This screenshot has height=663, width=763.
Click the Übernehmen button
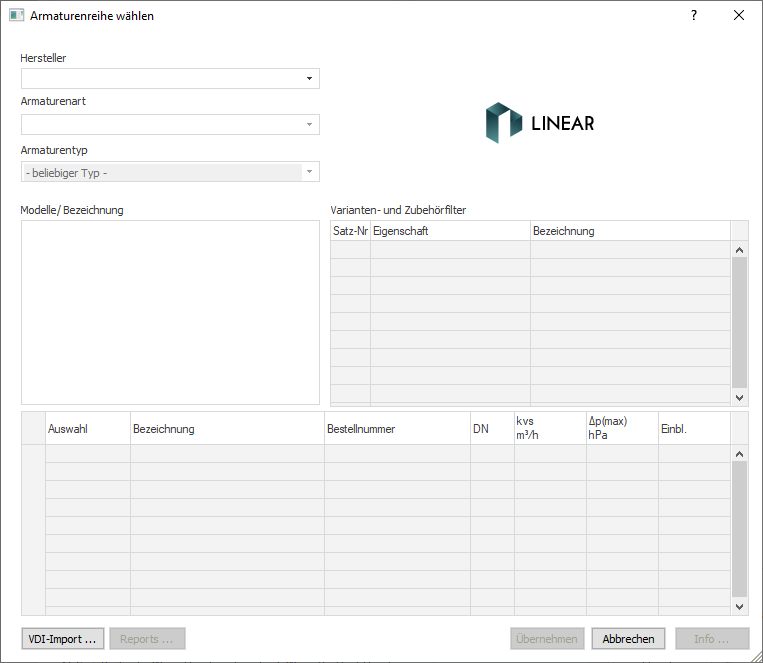coord(547,639)
